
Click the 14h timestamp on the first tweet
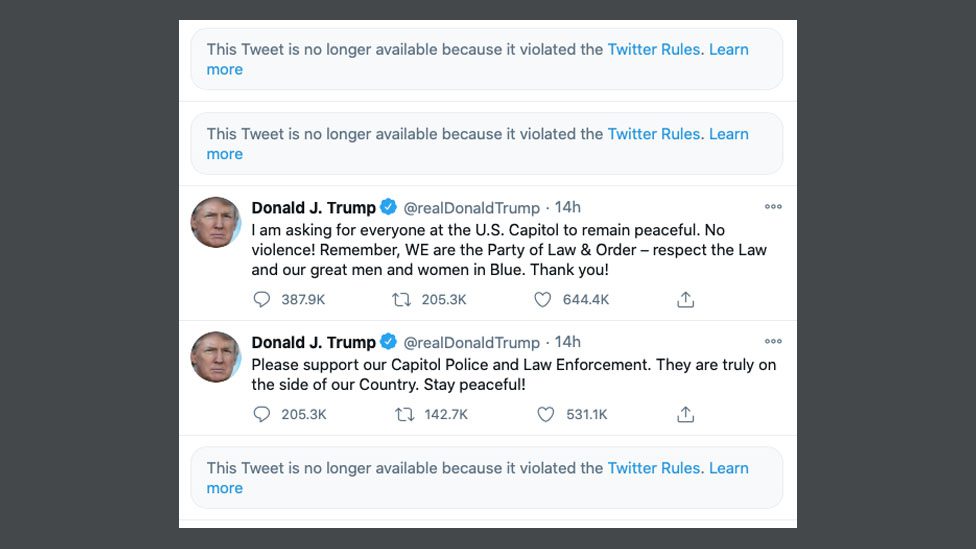point(567,208)
